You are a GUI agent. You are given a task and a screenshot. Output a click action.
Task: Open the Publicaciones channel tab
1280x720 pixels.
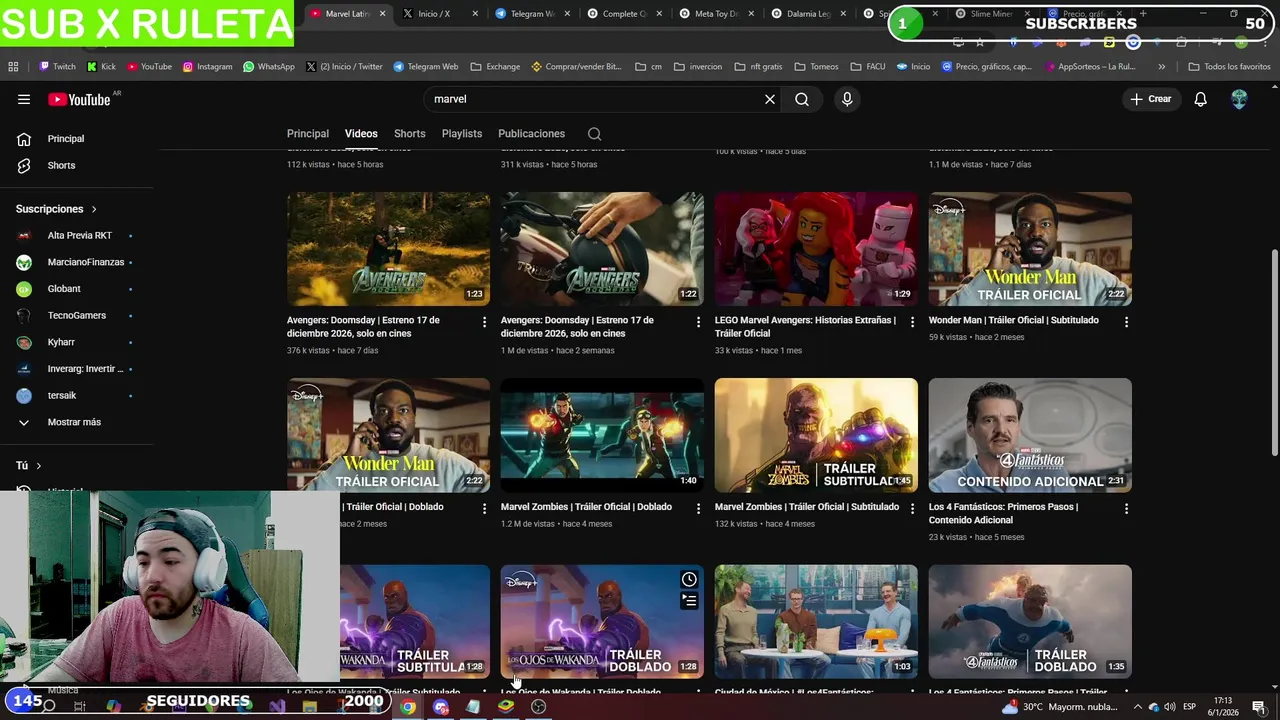click(x=531, y=134)
